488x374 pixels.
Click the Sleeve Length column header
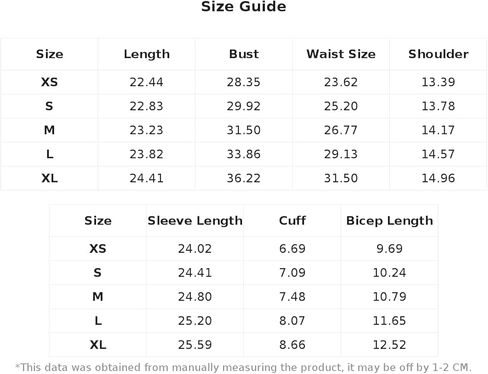tap(195, 221)
